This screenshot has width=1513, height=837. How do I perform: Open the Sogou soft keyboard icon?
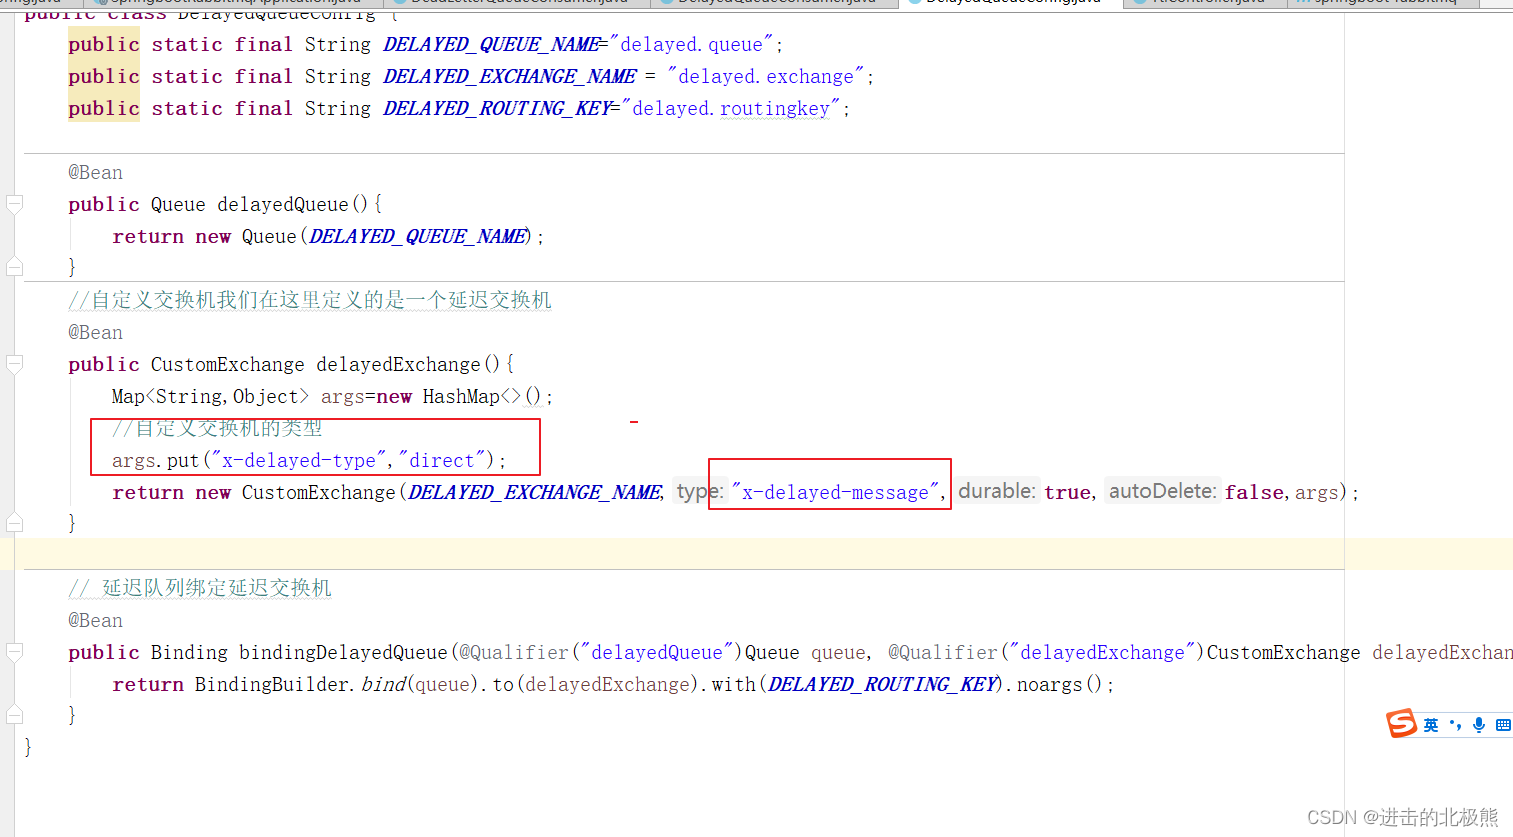click(1503, 725)
